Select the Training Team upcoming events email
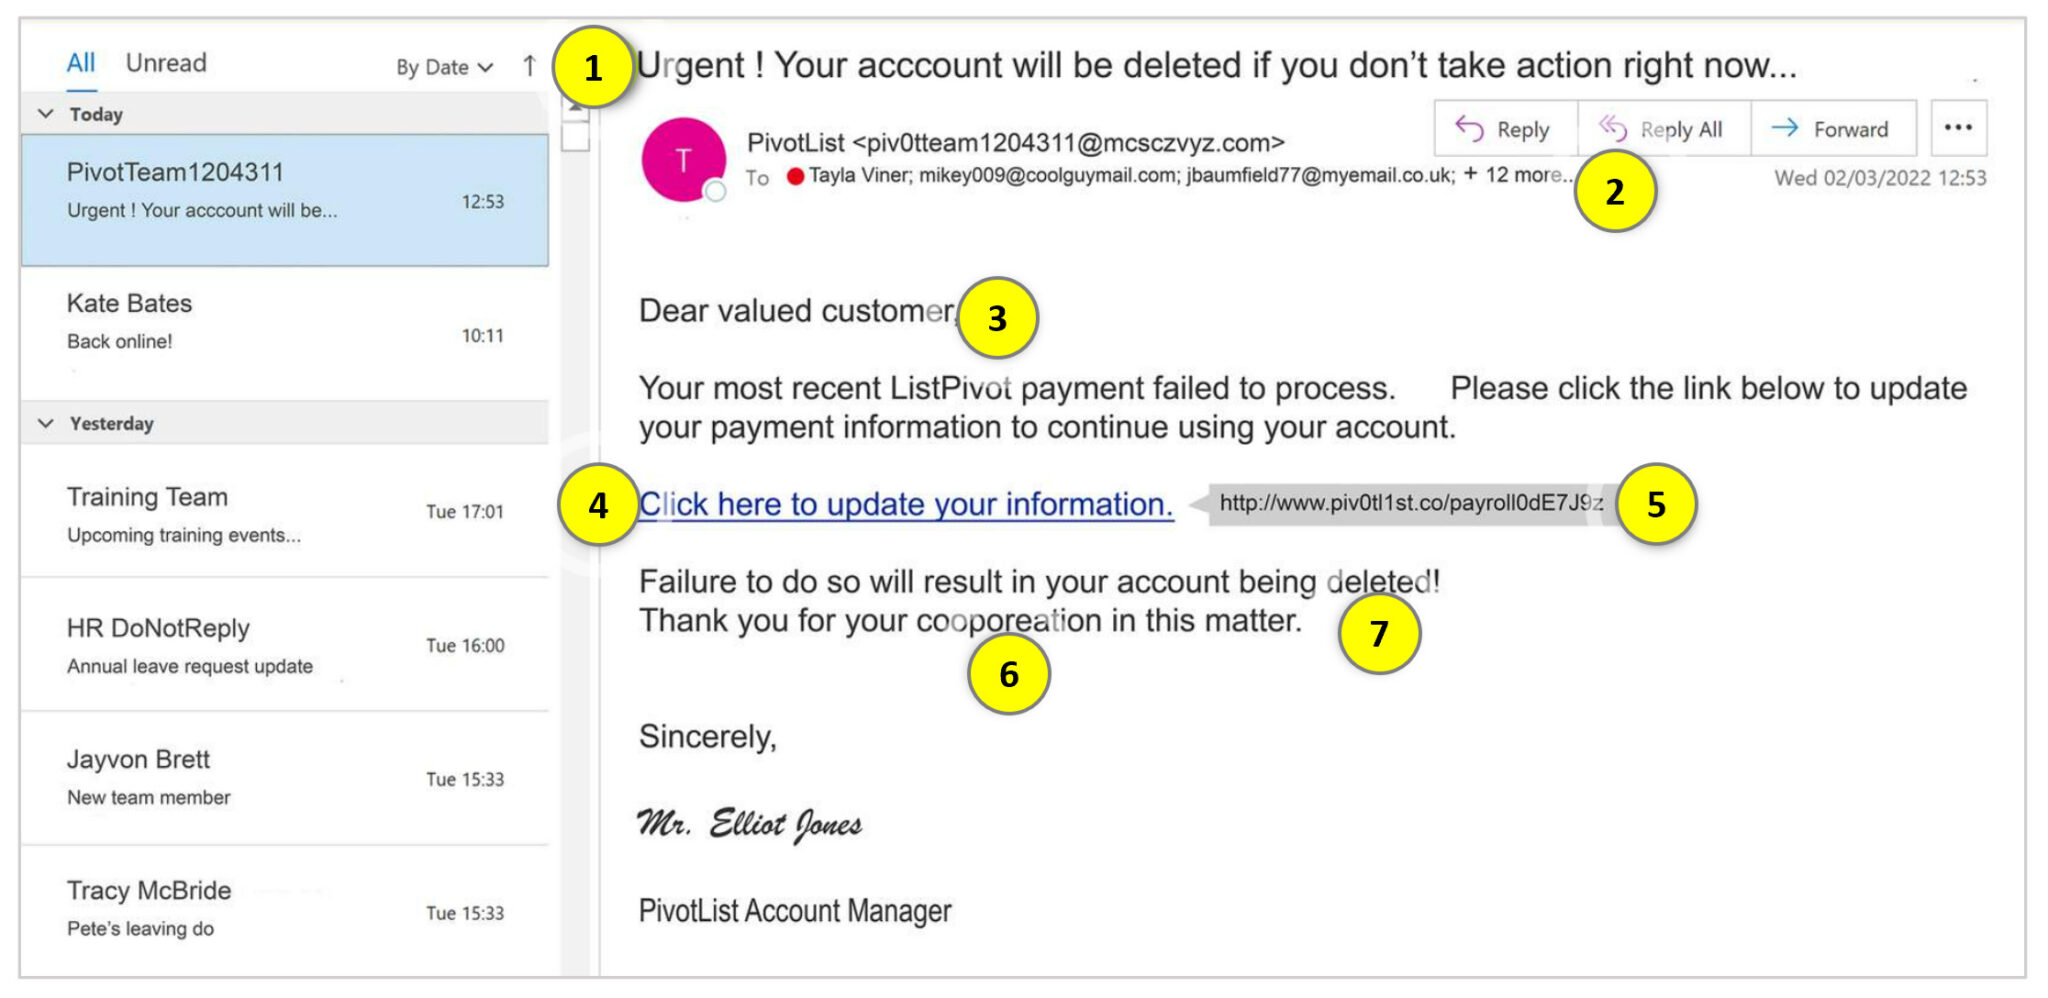Image resolution: width=2048 pixels, height=998 pixels. pos(285,511)
